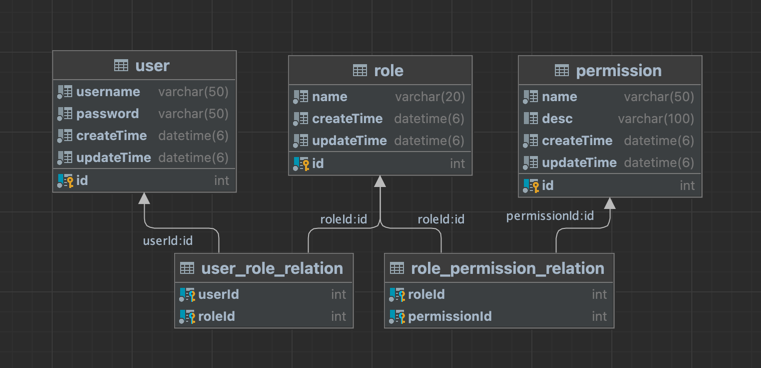Viewport: 761px width, 368px height.
Task: Click the key icon beside roleId in role_permission_relation
Action: pyautogui.click(x=397, y=295)
